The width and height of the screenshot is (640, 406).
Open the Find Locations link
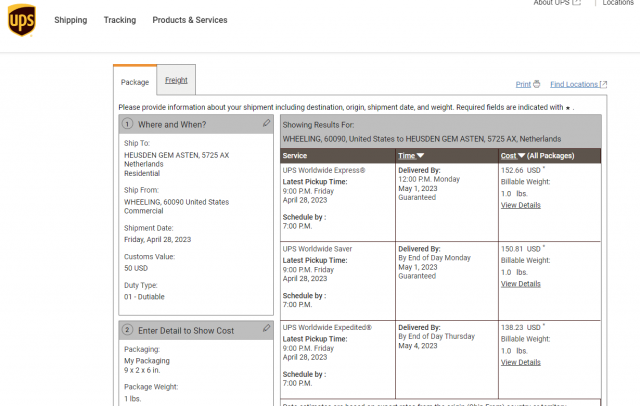574,84
